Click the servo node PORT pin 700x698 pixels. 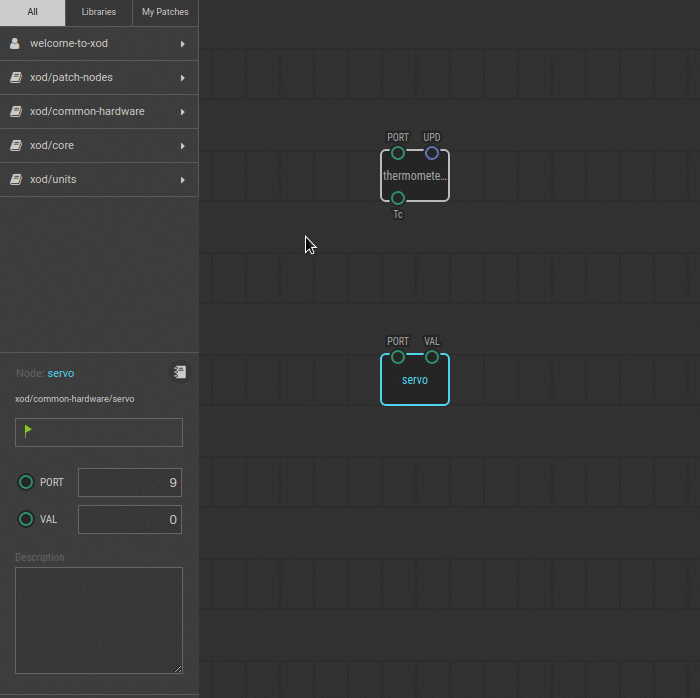pos(398,357)
